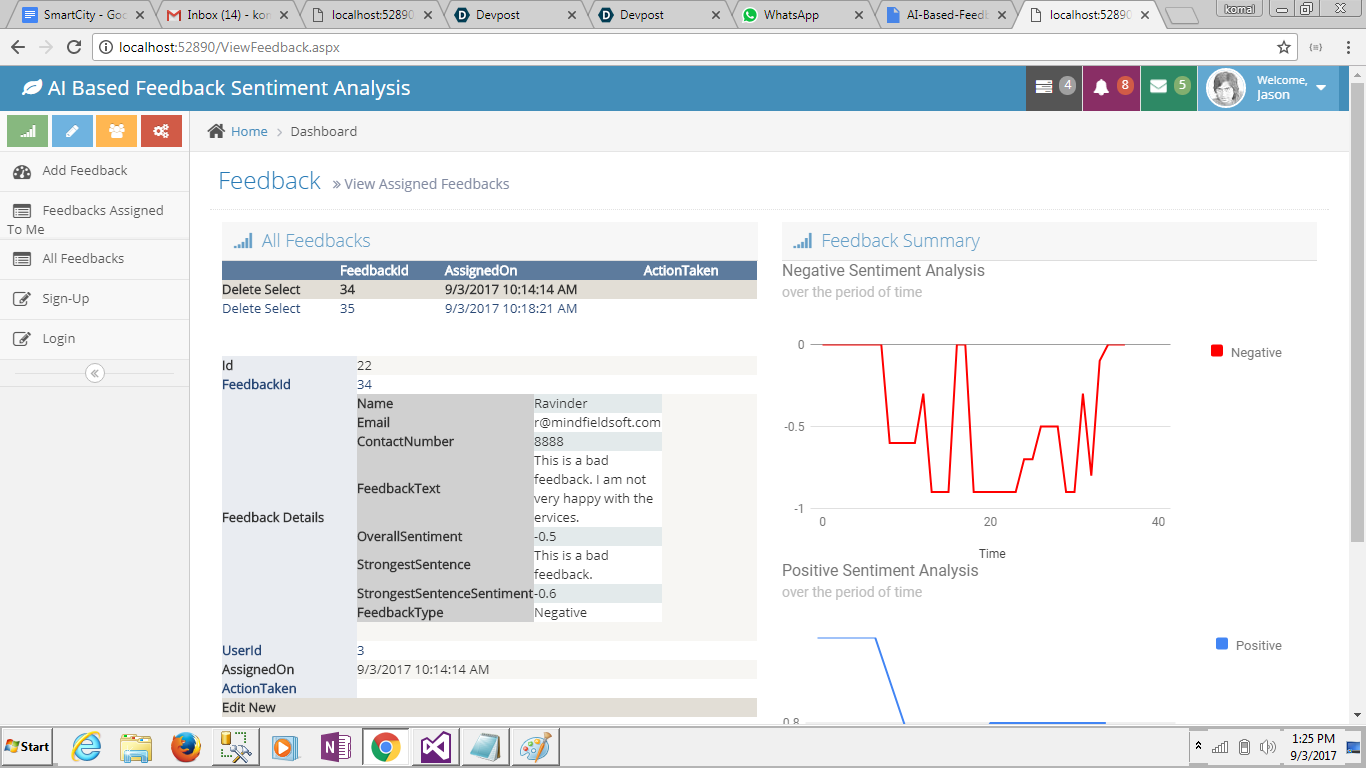Click FeedbackId link 35 in grid
Image resolution: width=1366 pixels, height=768 pixels.
pos(347,309)
